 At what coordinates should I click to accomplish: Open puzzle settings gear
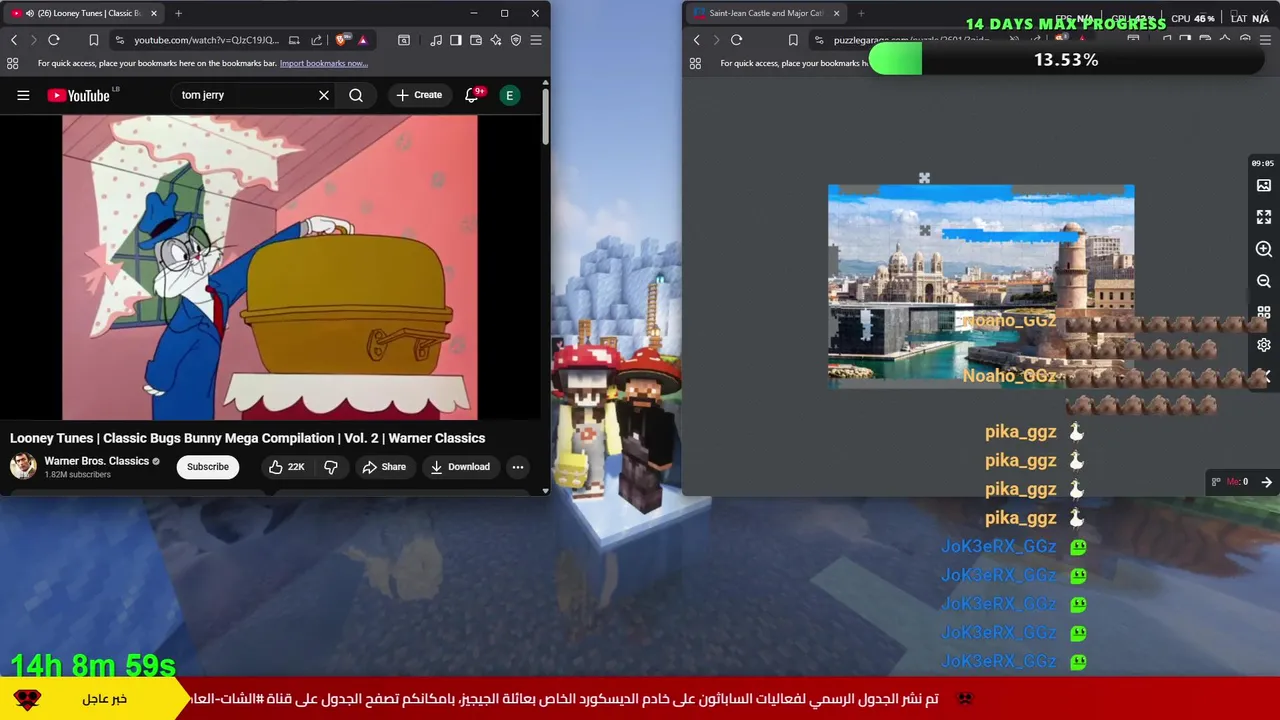click(1264, 345)
